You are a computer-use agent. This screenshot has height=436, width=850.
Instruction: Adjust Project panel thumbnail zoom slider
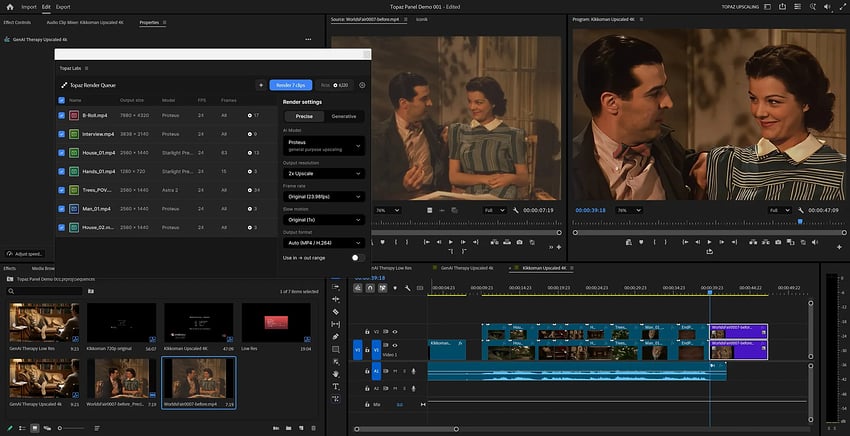pyautogui.click(x=72, y=428)
